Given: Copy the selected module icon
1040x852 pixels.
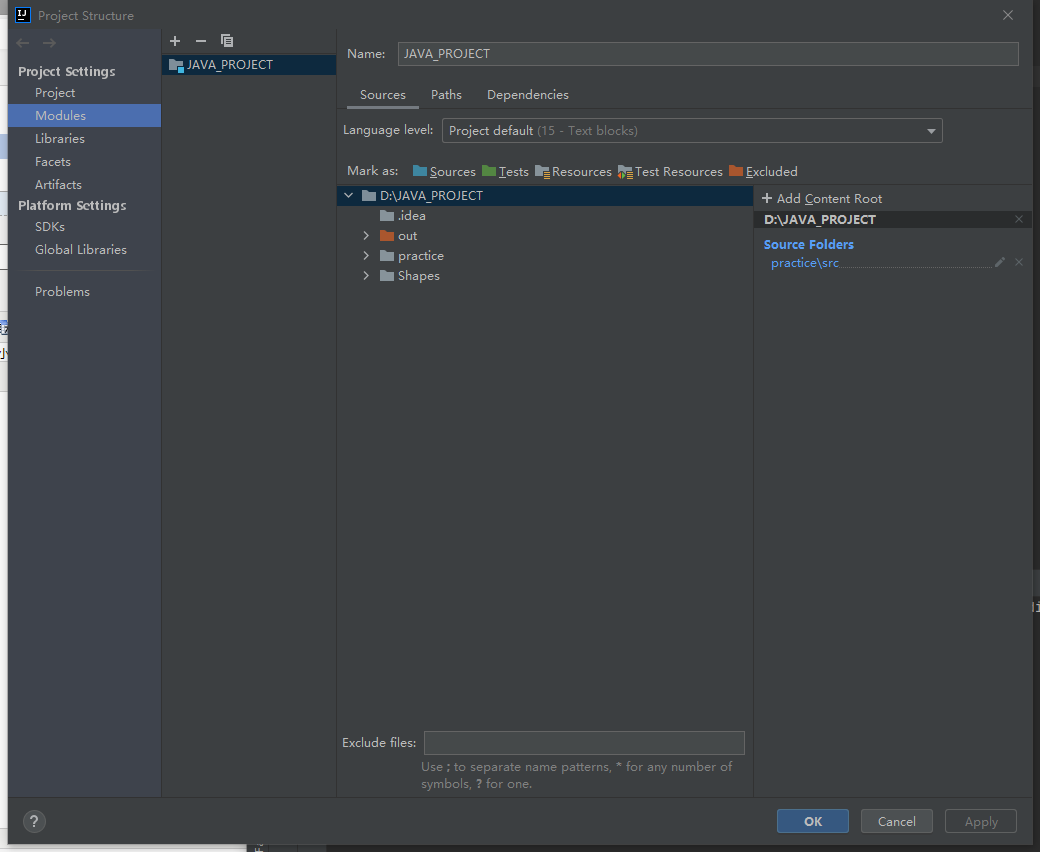Looking at the screenshot, I should 227,41.
